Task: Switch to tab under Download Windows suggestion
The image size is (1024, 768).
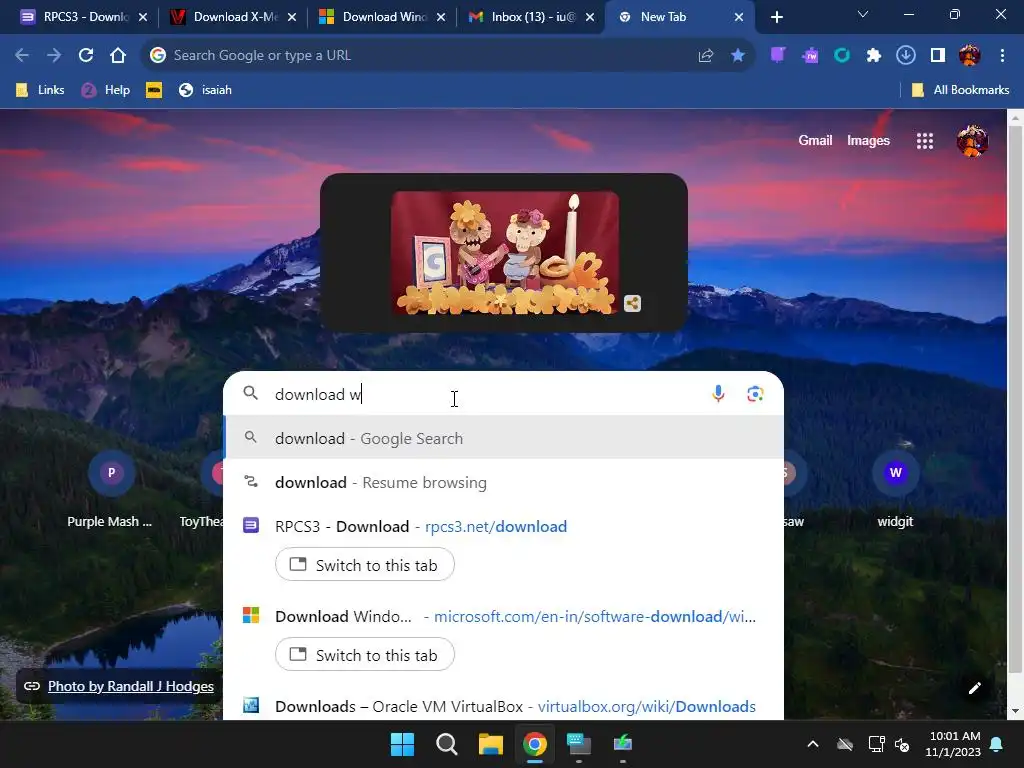Action: pos(364,655)
